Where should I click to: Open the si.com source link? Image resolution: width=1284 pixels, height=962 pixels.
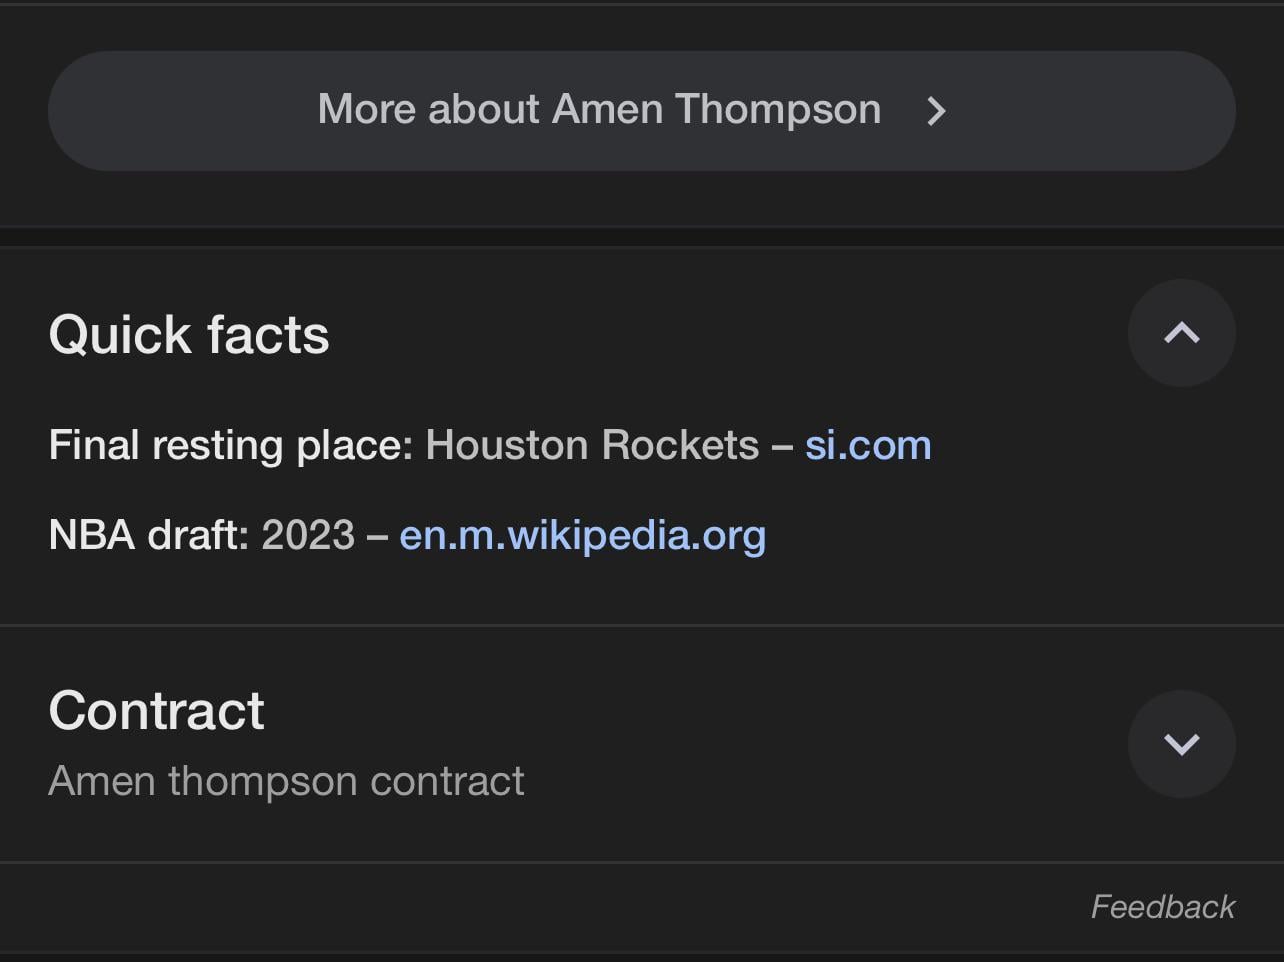[x=868, y=445]
